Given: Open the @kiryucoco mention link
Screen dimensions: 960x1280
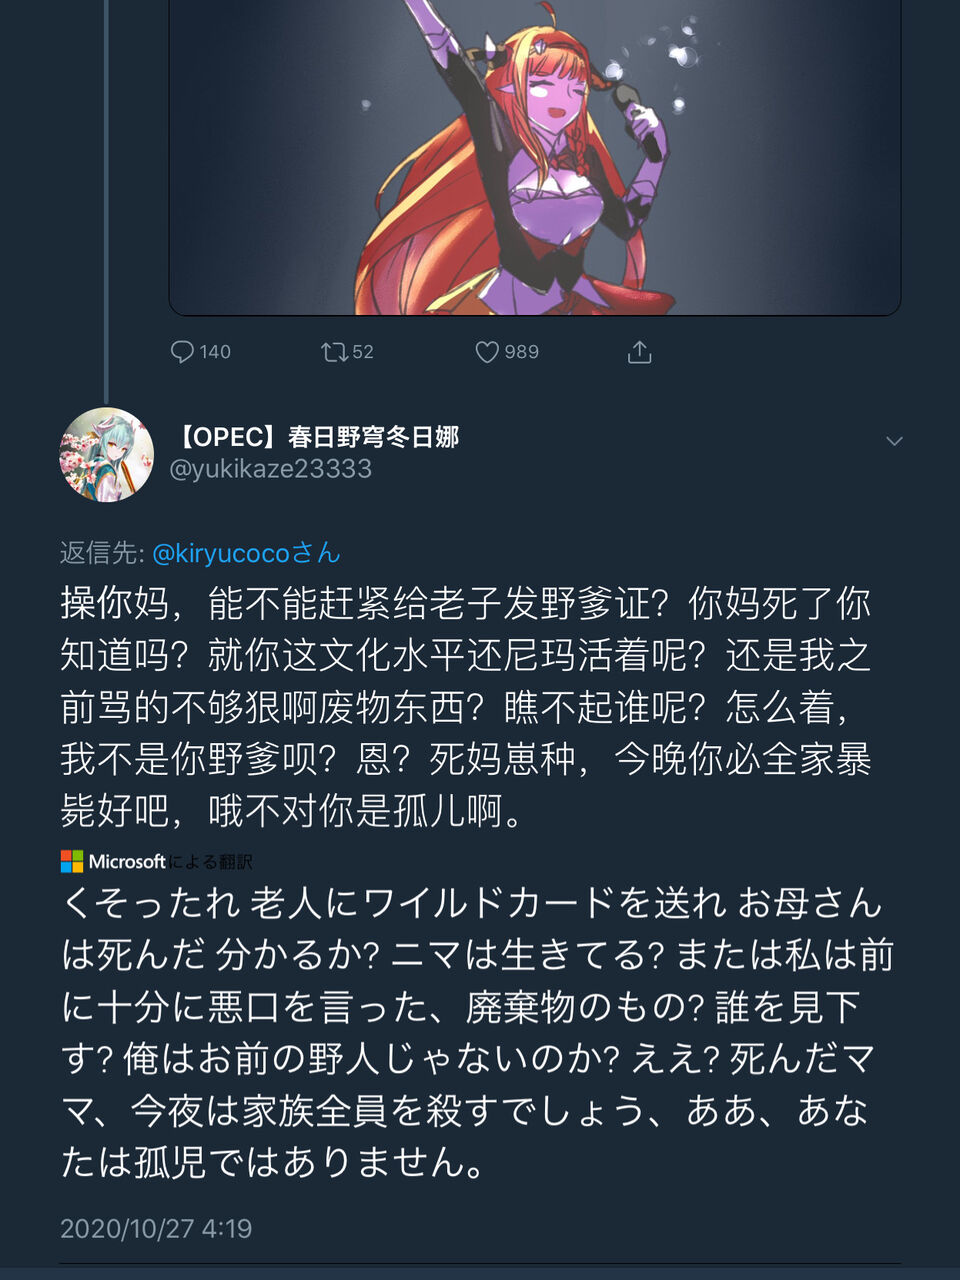Looking at the screenshot, I should (x=246, y=553).
